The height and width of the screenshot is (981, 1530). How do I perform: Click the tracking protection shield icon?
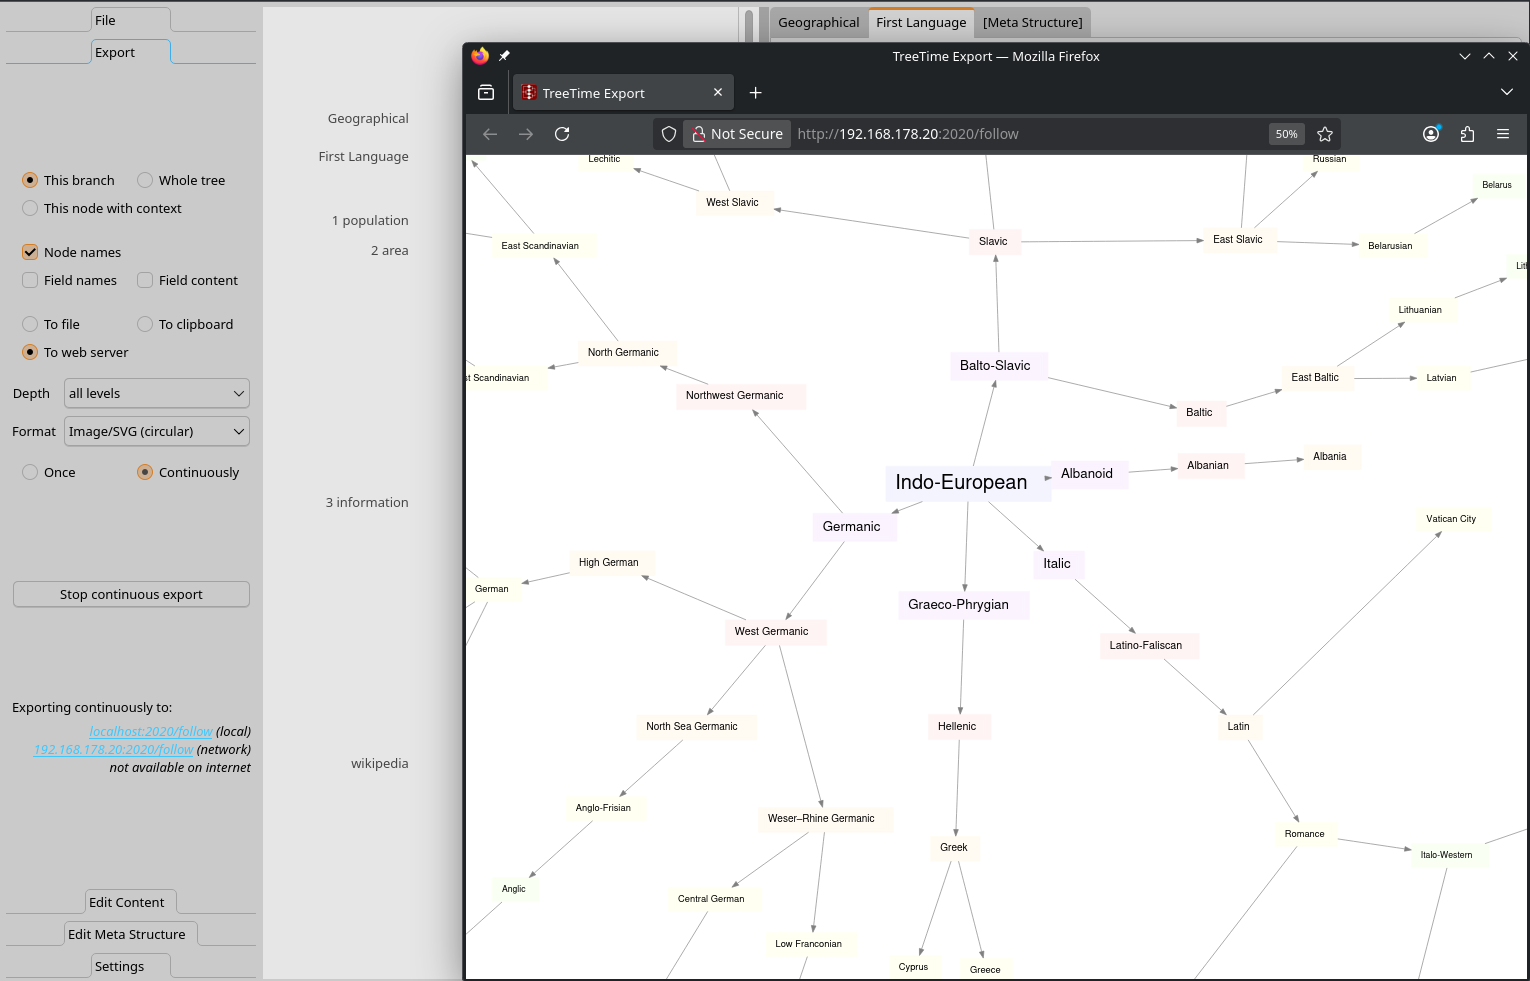(x=669, y=134)
